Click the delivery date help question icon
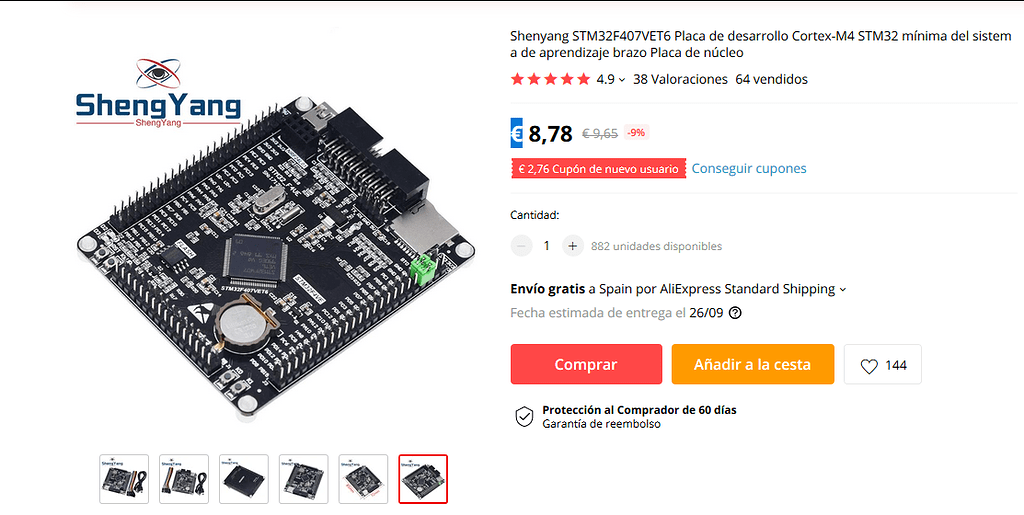Screen dimensions: 1024x515 735,313
